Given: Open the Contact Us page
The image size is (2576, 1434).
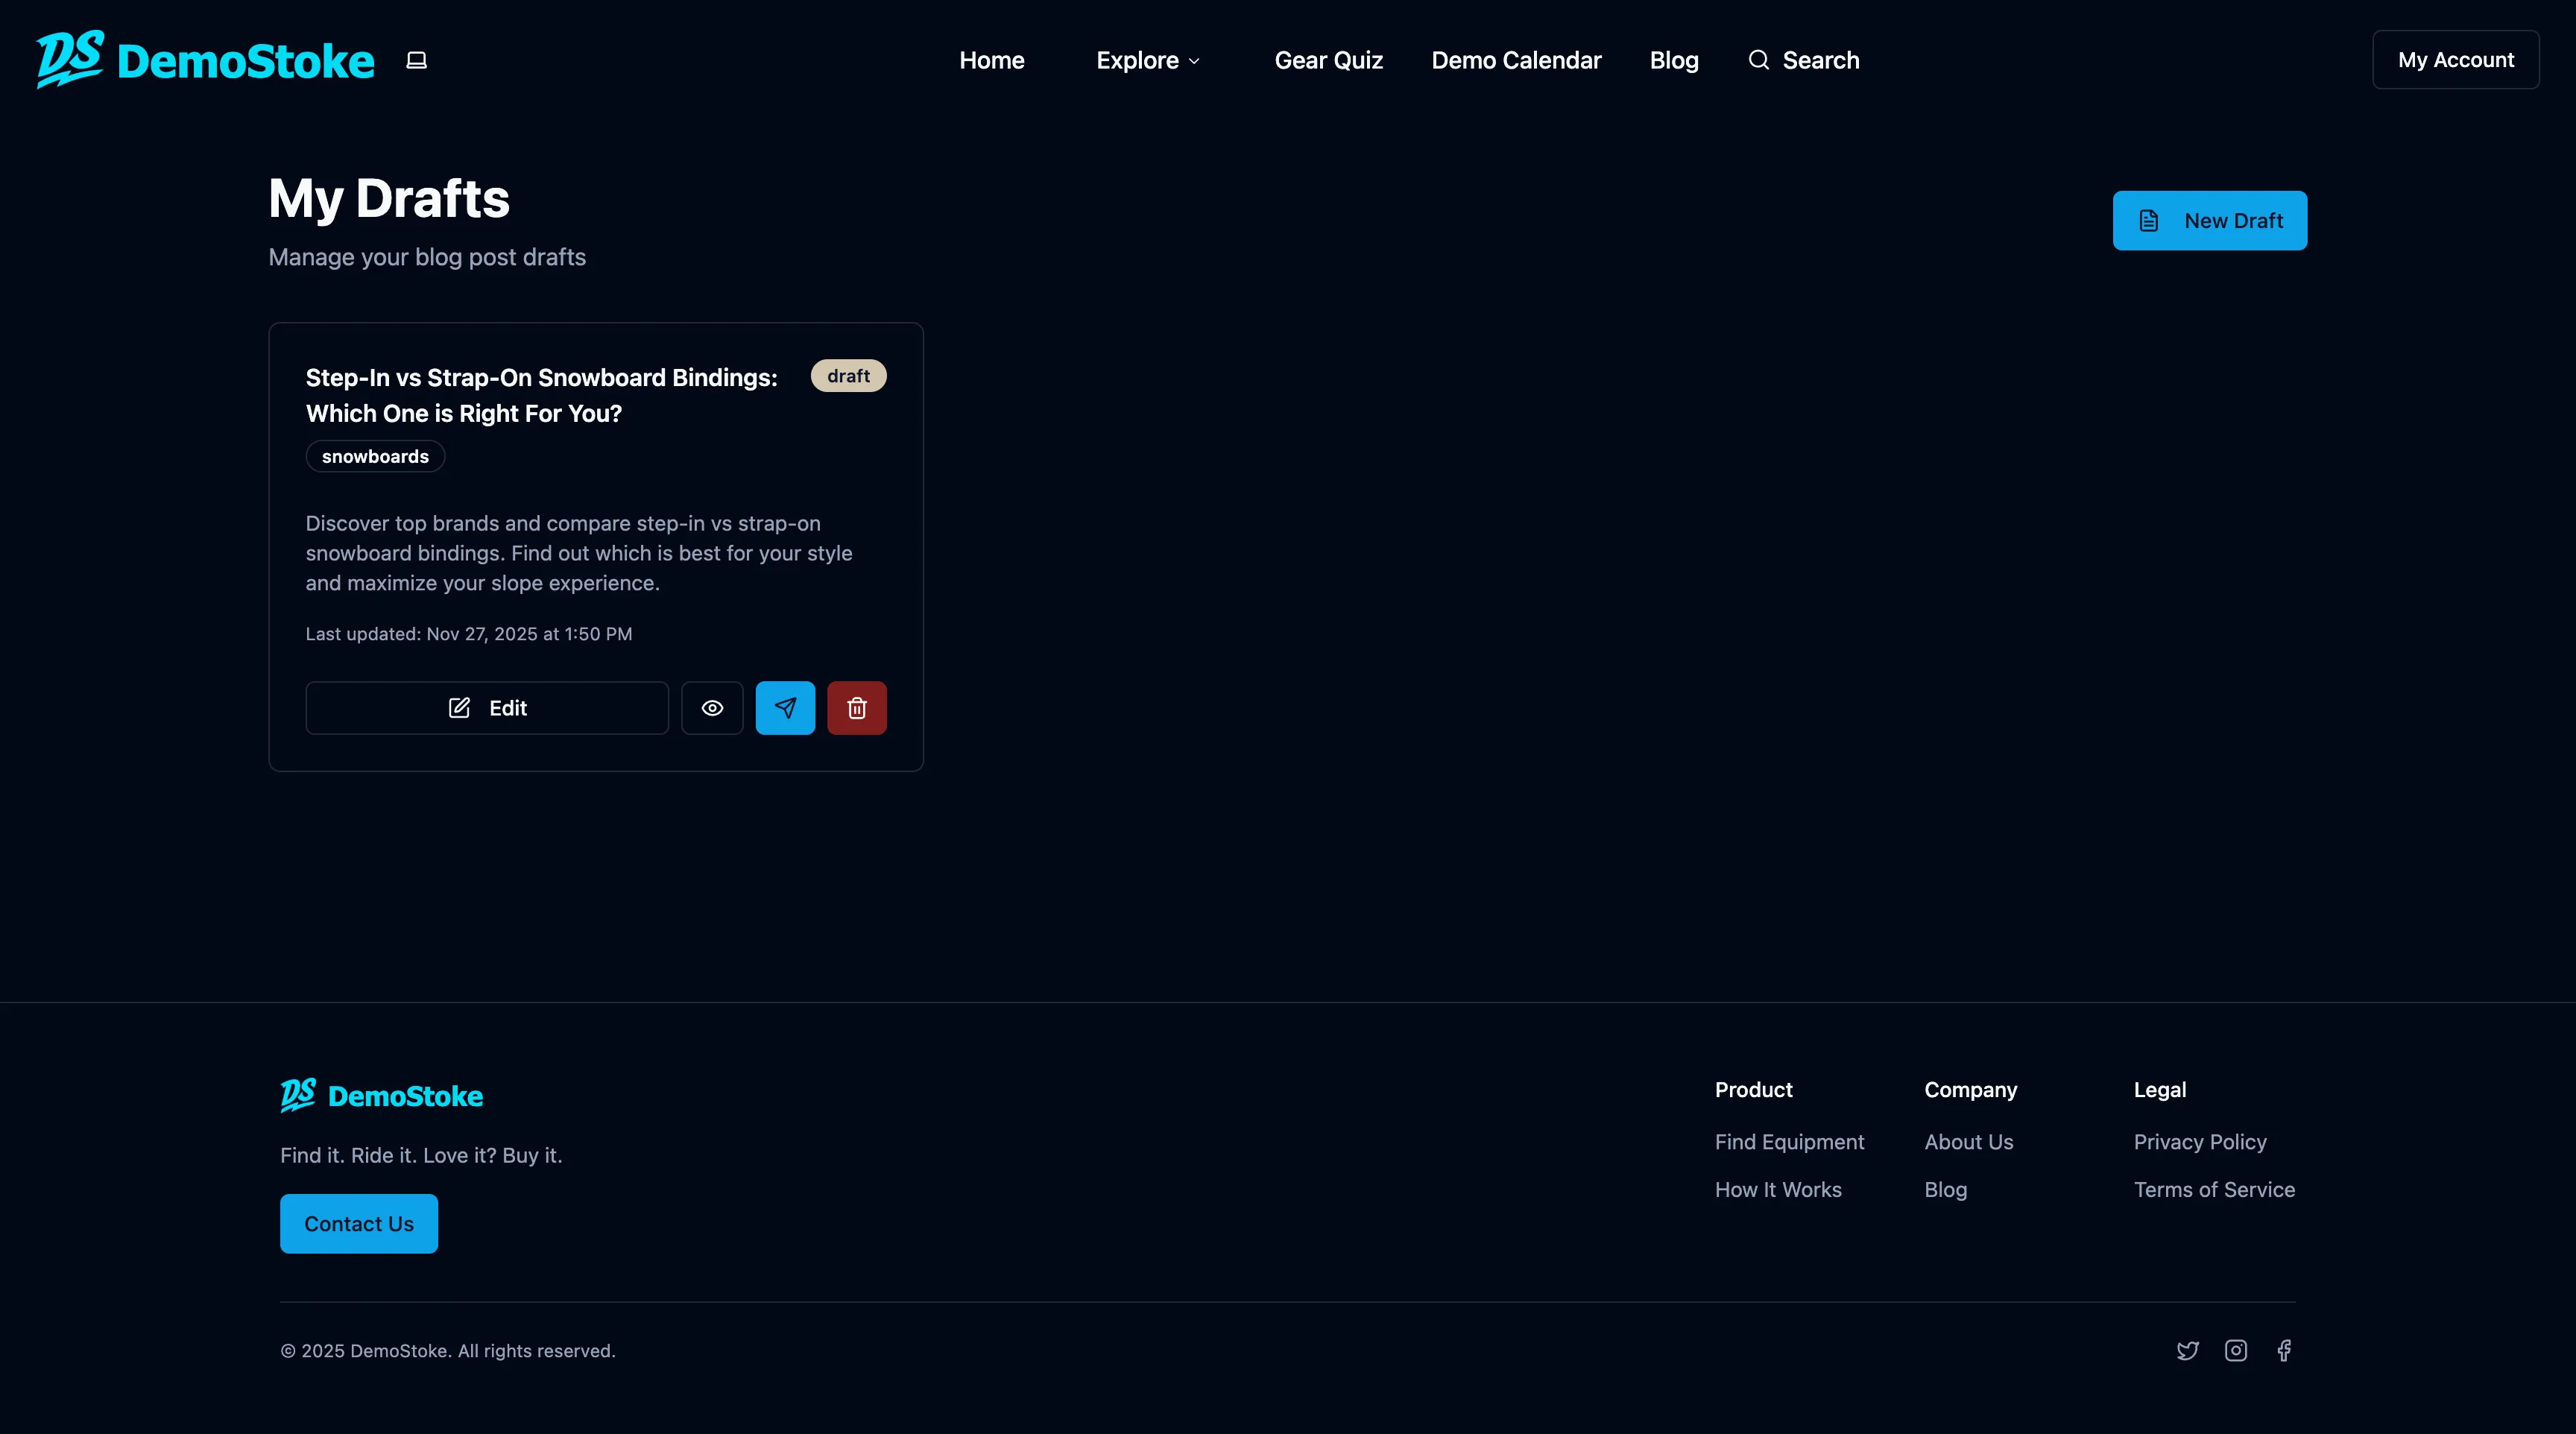Looking at the screenshot, I should (x=358, y=1223).
